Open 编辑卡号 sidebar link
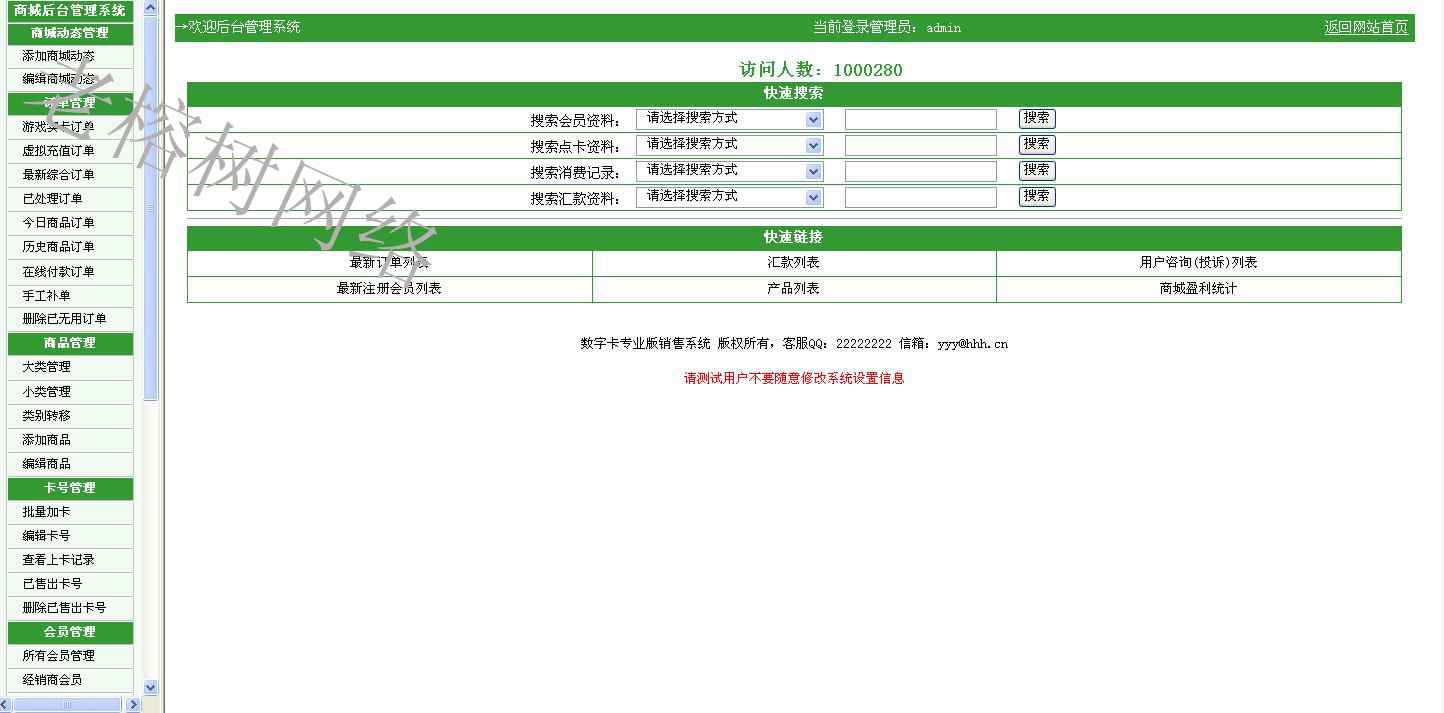The height and width of the screenshot is (713, 1444). point(47,536)
